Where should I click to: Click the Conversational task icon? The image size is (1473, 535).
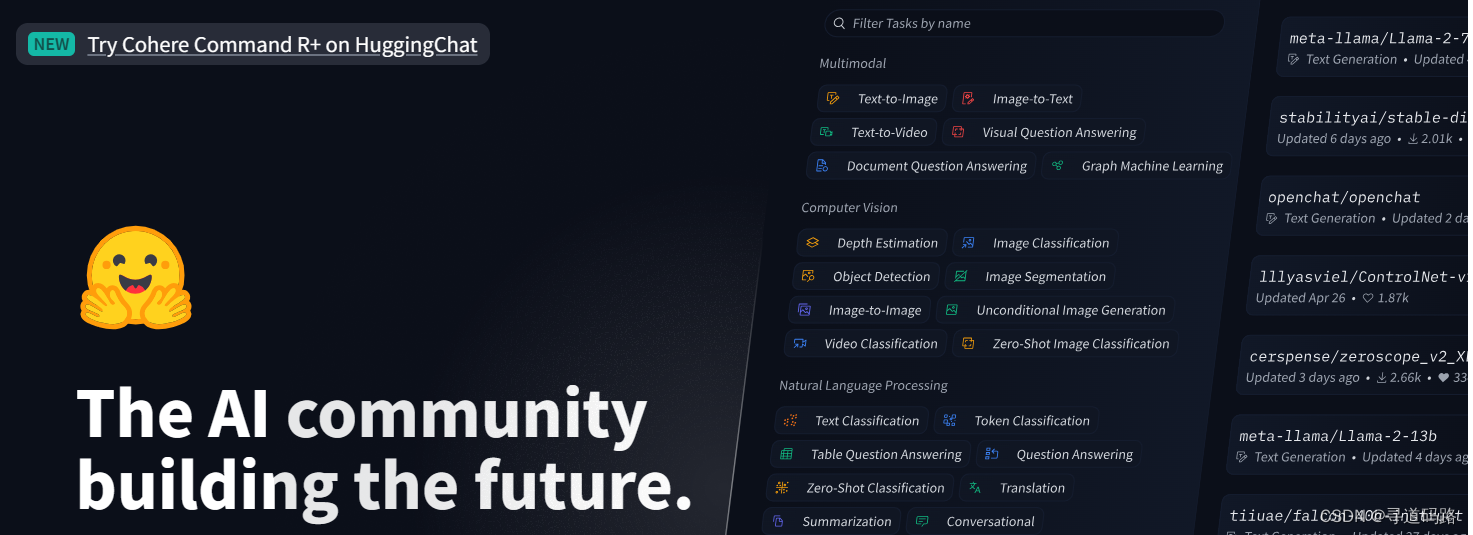[x=922, y=521]
